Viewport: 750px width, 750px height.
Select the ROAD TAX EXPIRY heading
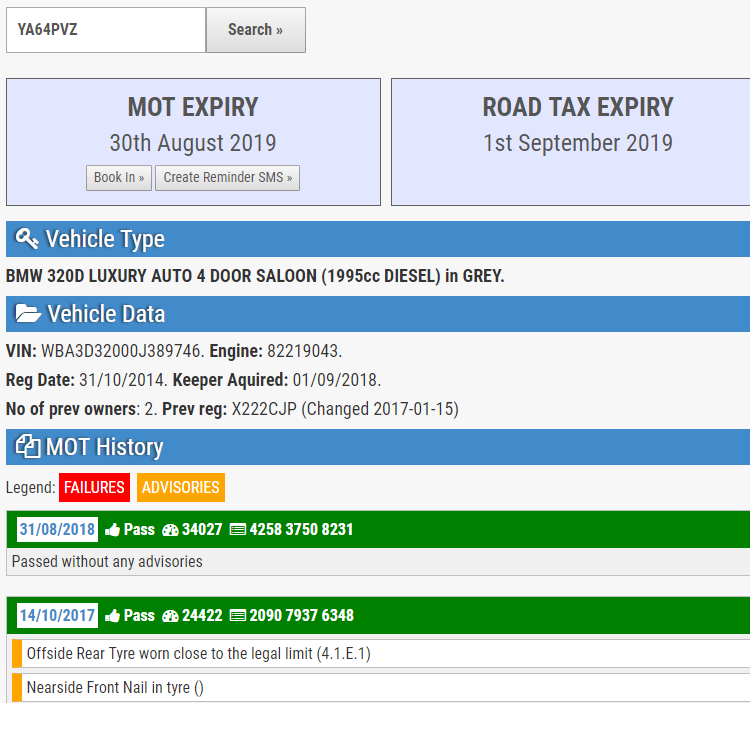[578, 107]
